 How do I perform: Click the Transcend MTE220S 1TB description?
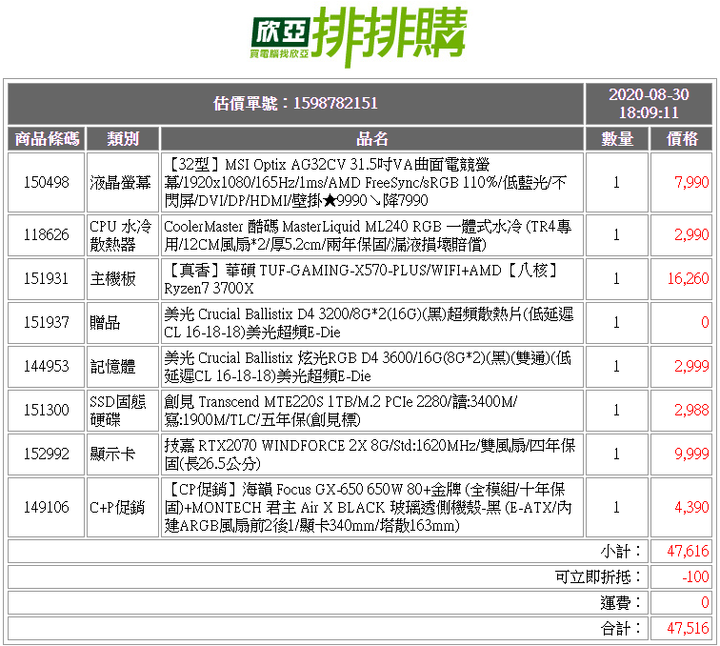[x=340, y=410]
